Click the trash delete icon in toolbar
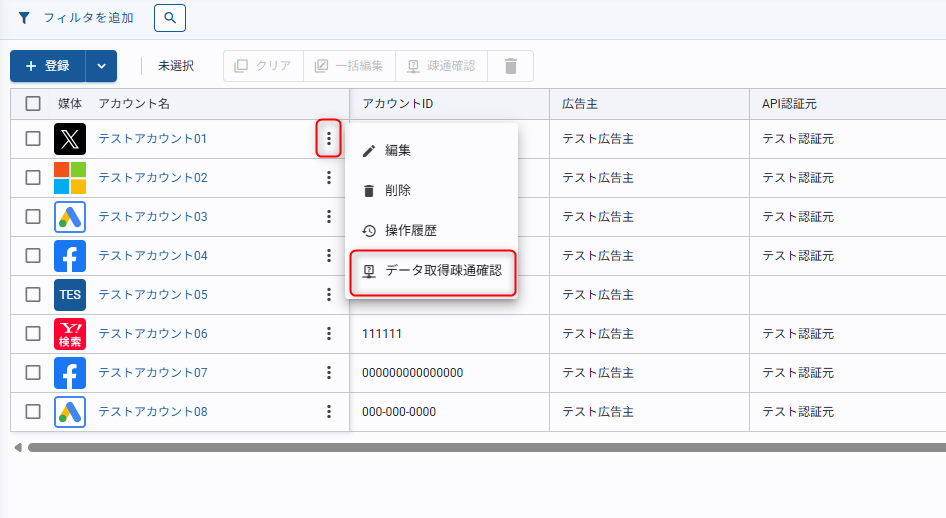 click(x=511, y=66)
